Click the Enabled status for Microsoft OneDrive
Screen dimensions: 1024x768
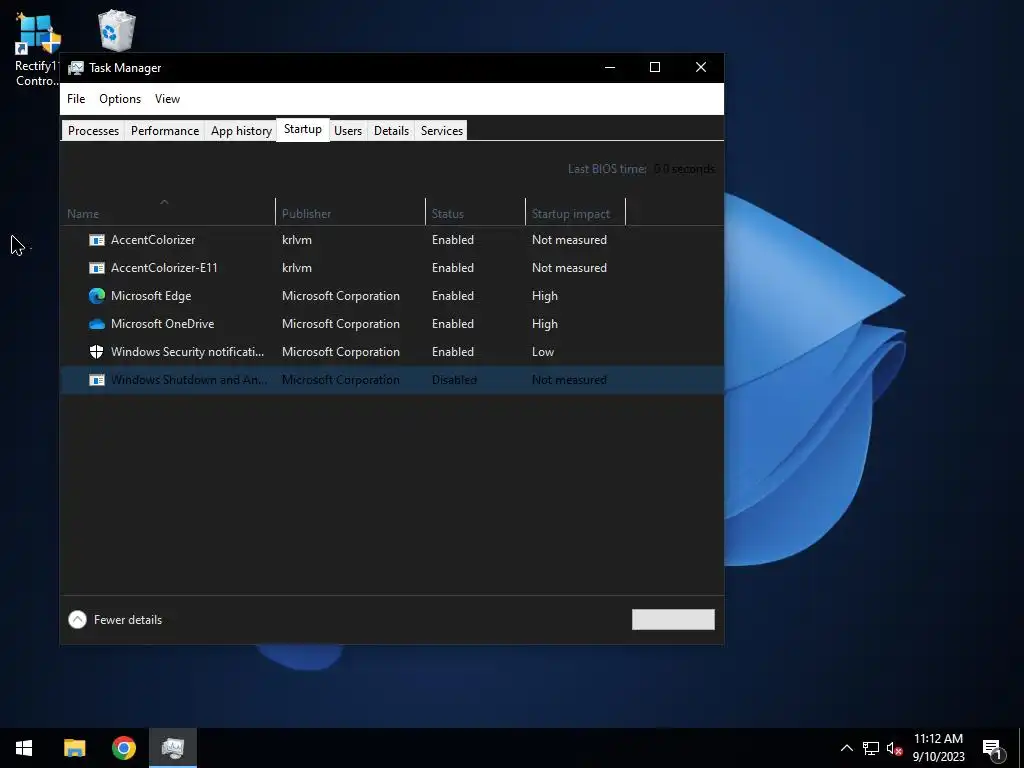click(x=453, y=324)
